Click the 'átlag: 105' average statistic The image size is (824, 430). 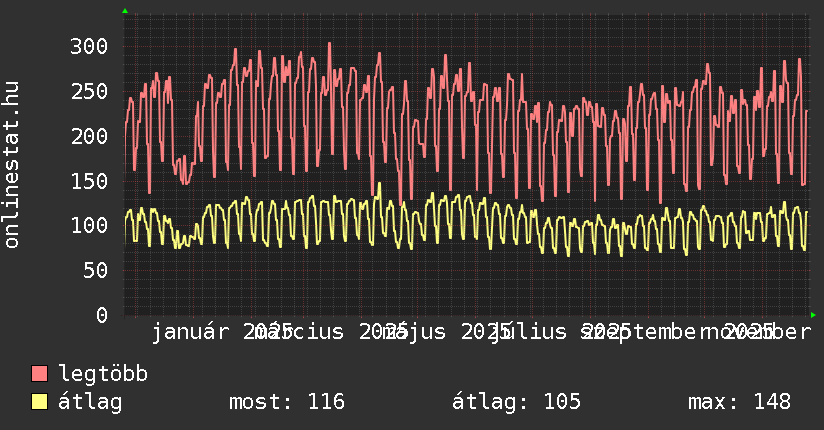(516, 402)
